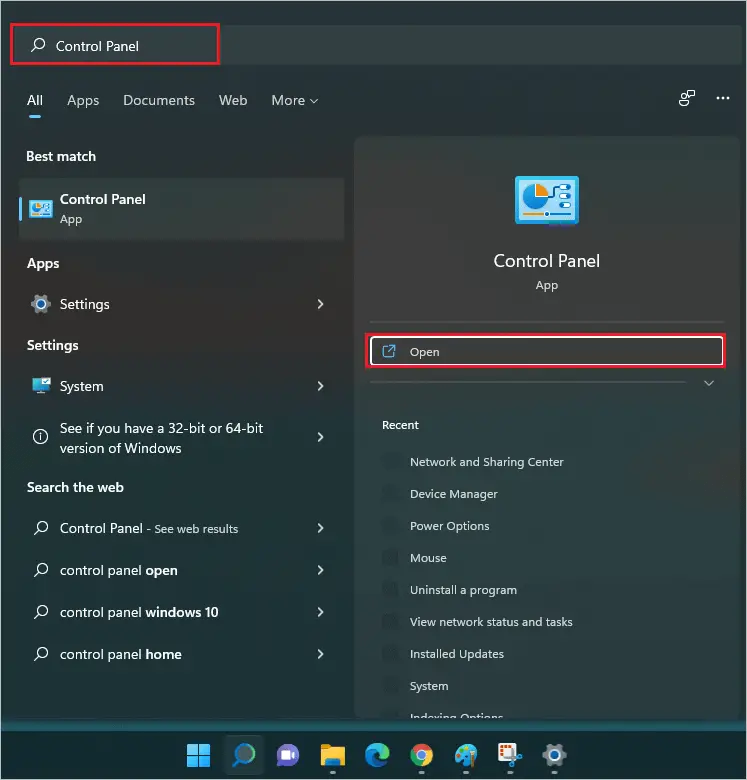Click large Control Panel icon in preview pane
Screen dimensions: 747x780
pos(547,200)
